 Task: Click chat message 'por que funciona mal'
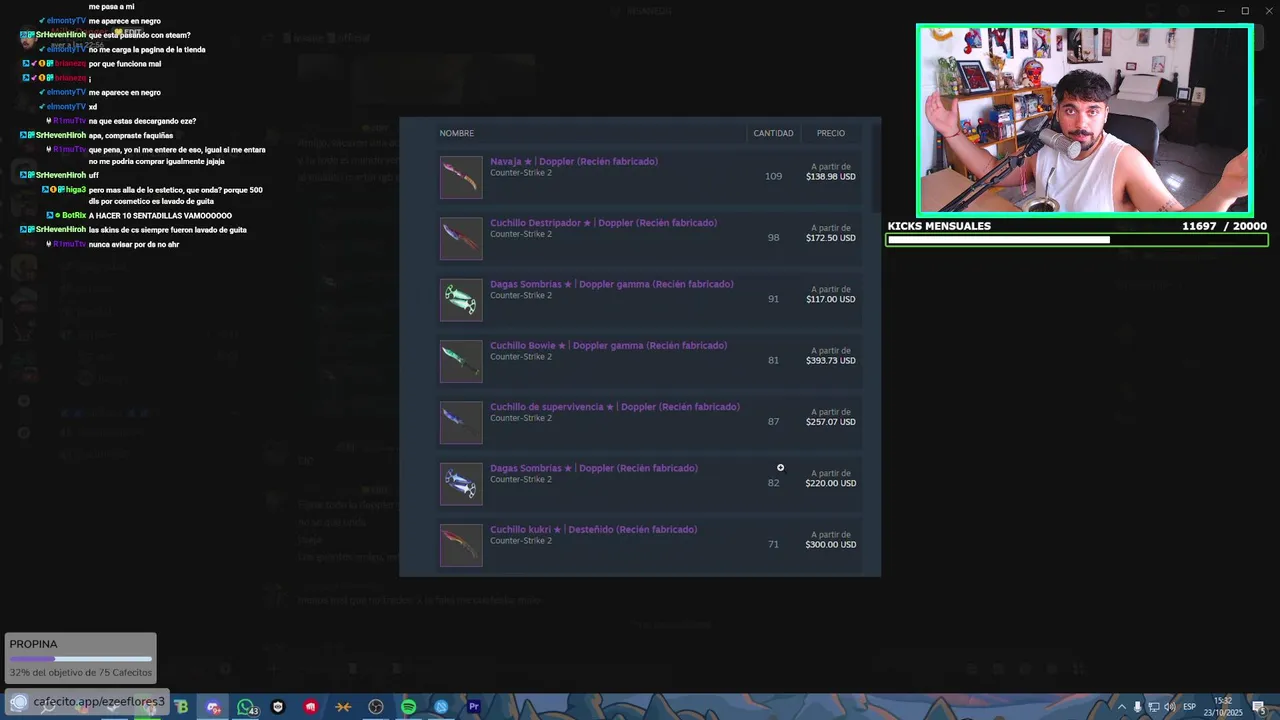click(125, 64)
